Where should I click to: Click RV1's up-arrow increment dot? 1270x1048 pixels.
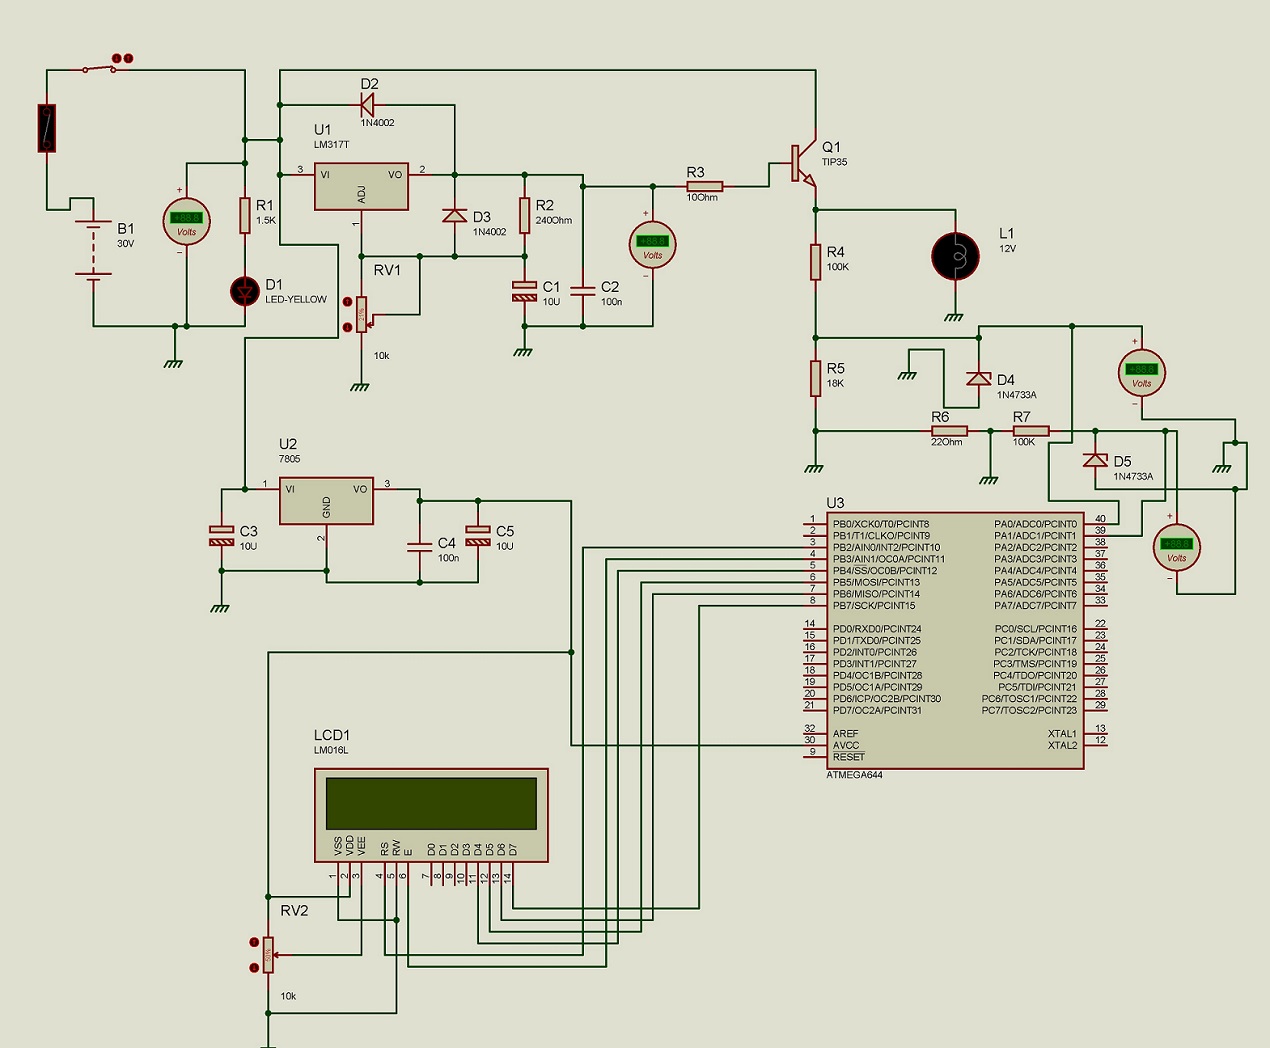(347, 301)
